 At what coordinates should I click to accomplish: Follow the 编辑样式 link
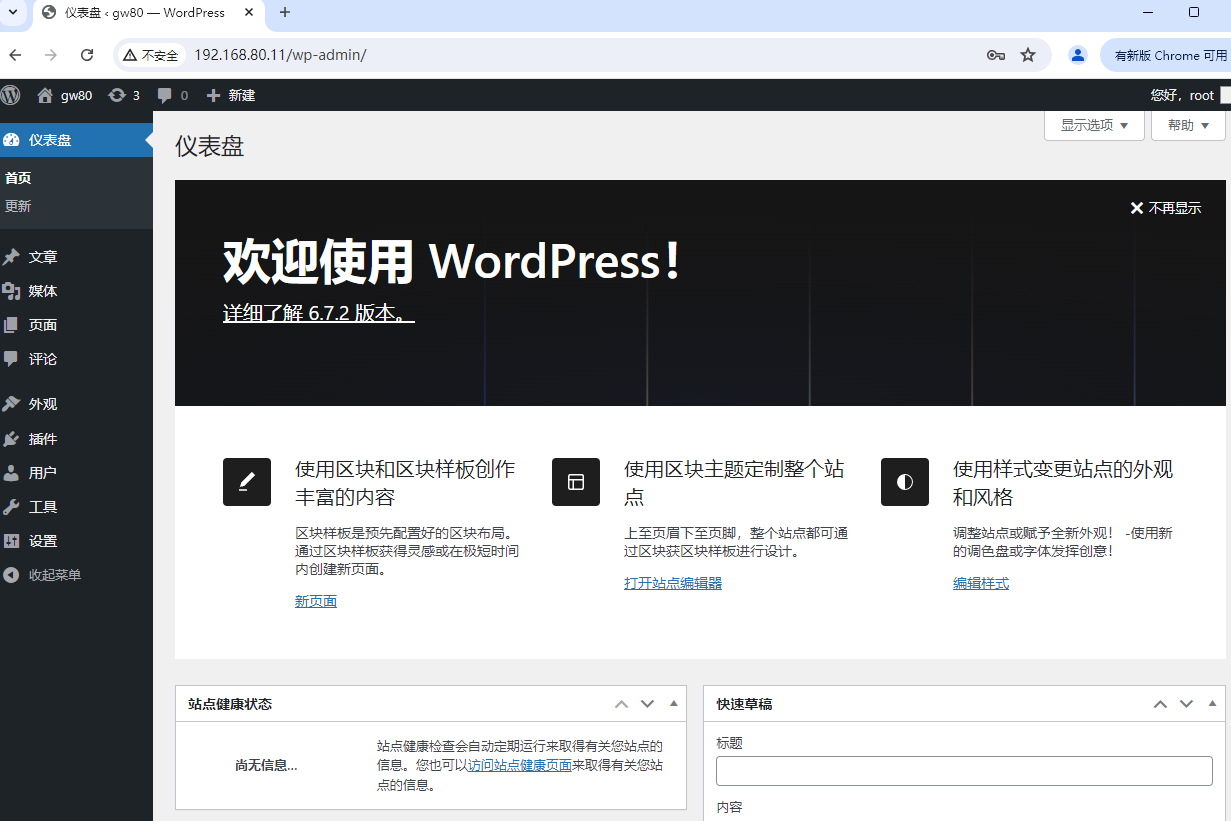[981, 583]
